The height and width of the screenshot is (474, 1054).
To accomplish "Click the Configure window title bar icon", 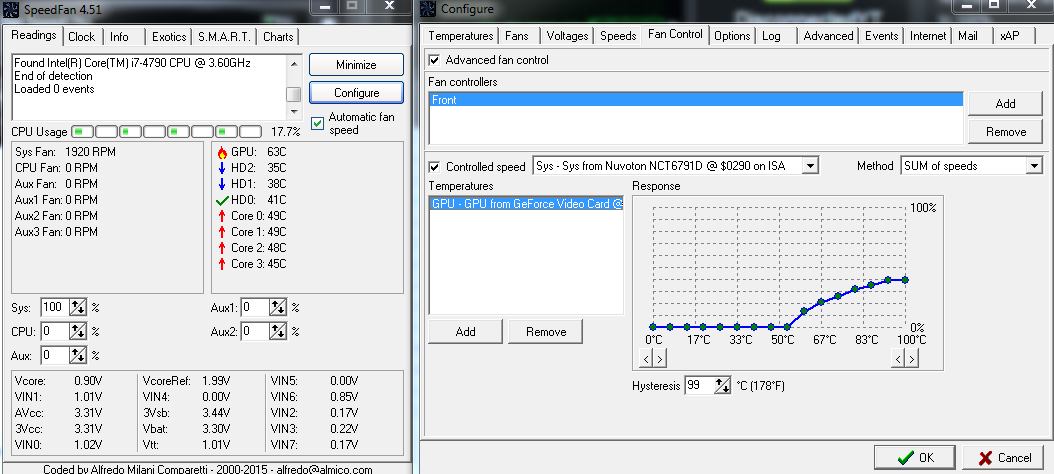I will click(x=429, y=9).
